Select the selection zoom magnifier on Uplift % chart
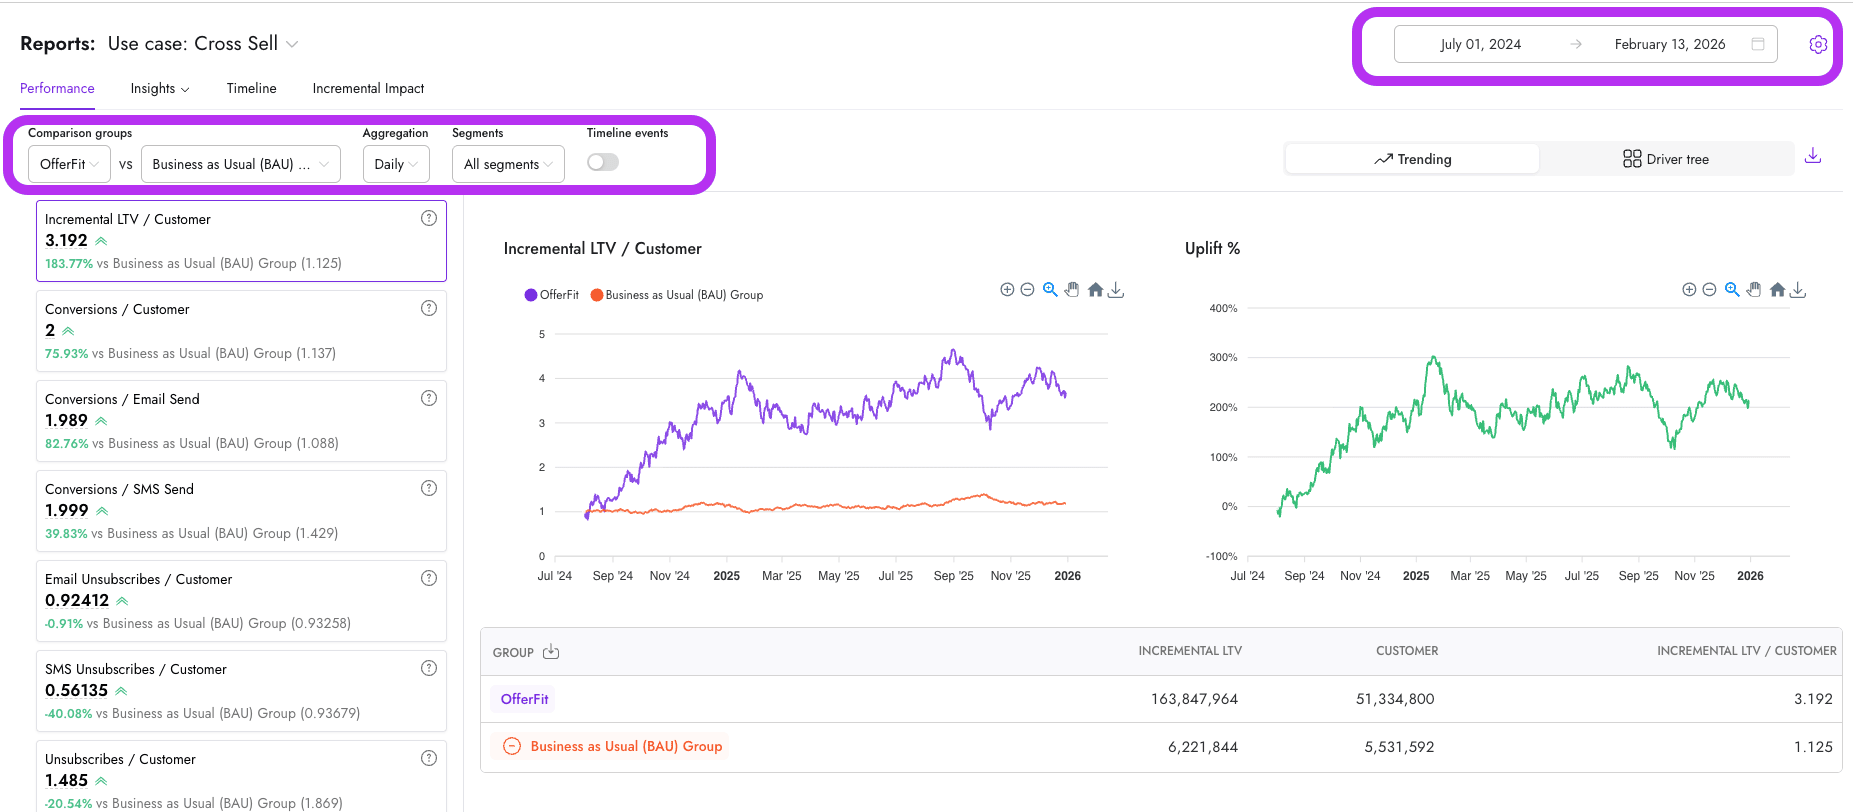 click(x=1732, y=290)
